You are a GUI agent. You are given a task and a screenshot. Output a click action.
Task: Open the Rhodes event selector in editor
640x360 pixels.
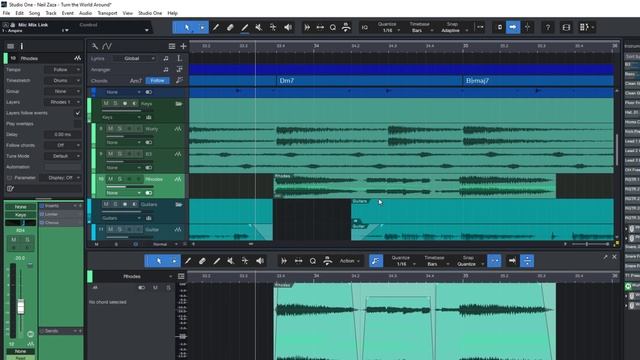click(x=132, y=276)
